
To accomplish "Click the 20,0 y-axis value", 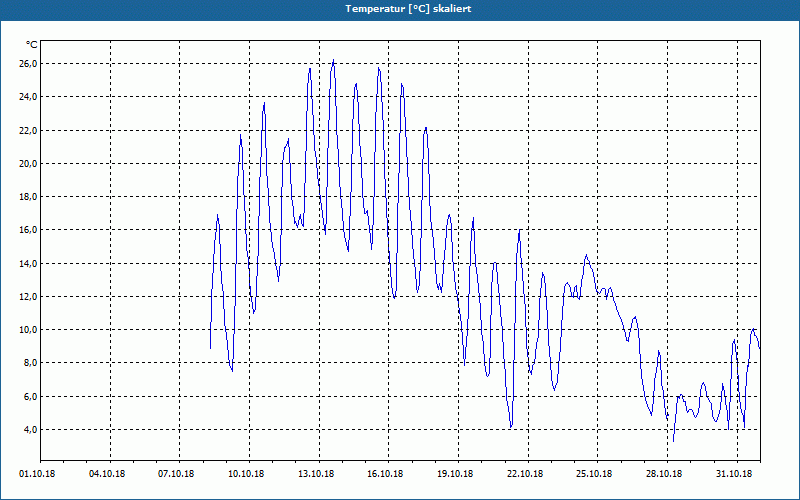I will (28, 164).
